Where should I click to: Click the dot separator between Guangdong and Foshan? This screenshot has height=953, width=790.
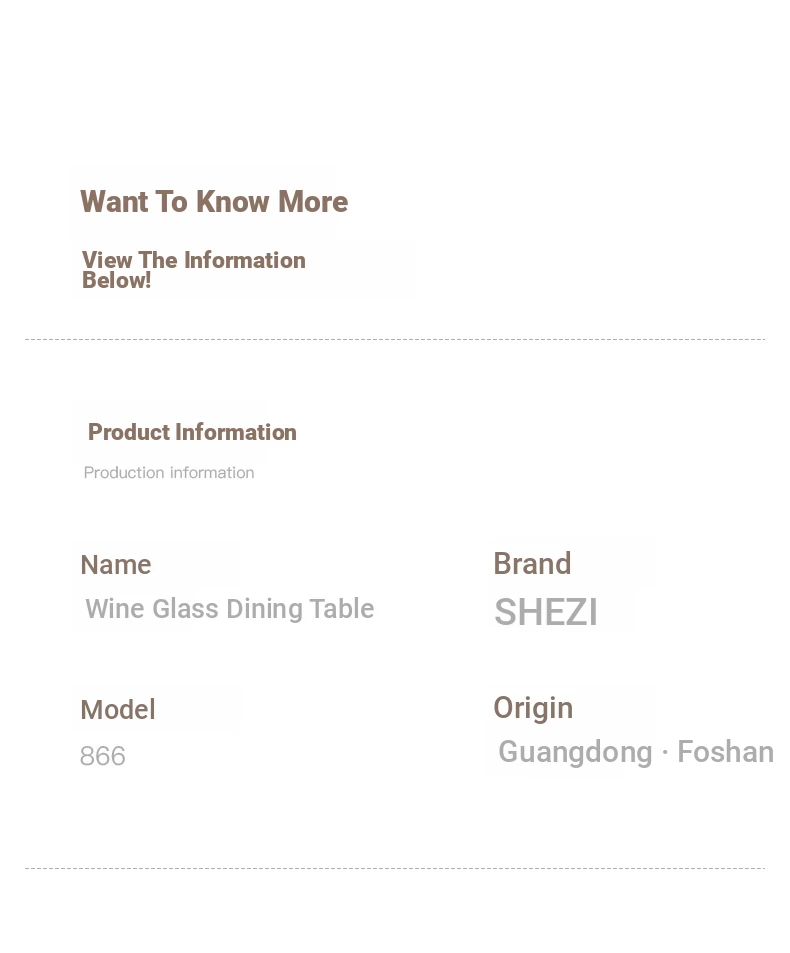coord(665,752)
